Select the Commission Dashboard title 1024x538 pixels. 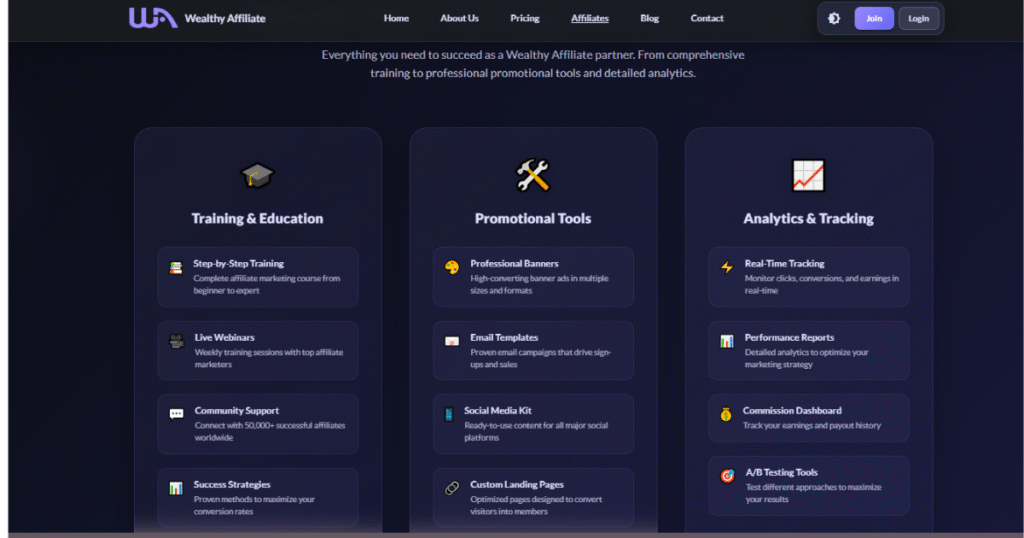click(792, 411)
